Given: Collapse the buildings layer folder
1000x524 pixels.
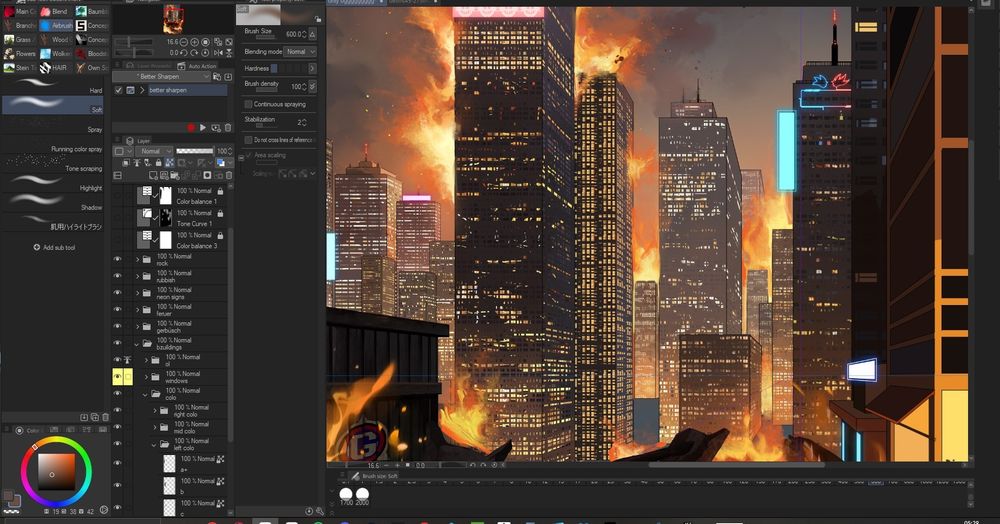Looking at the screenshot, I should pyautogui.click(x=137, y=344).
